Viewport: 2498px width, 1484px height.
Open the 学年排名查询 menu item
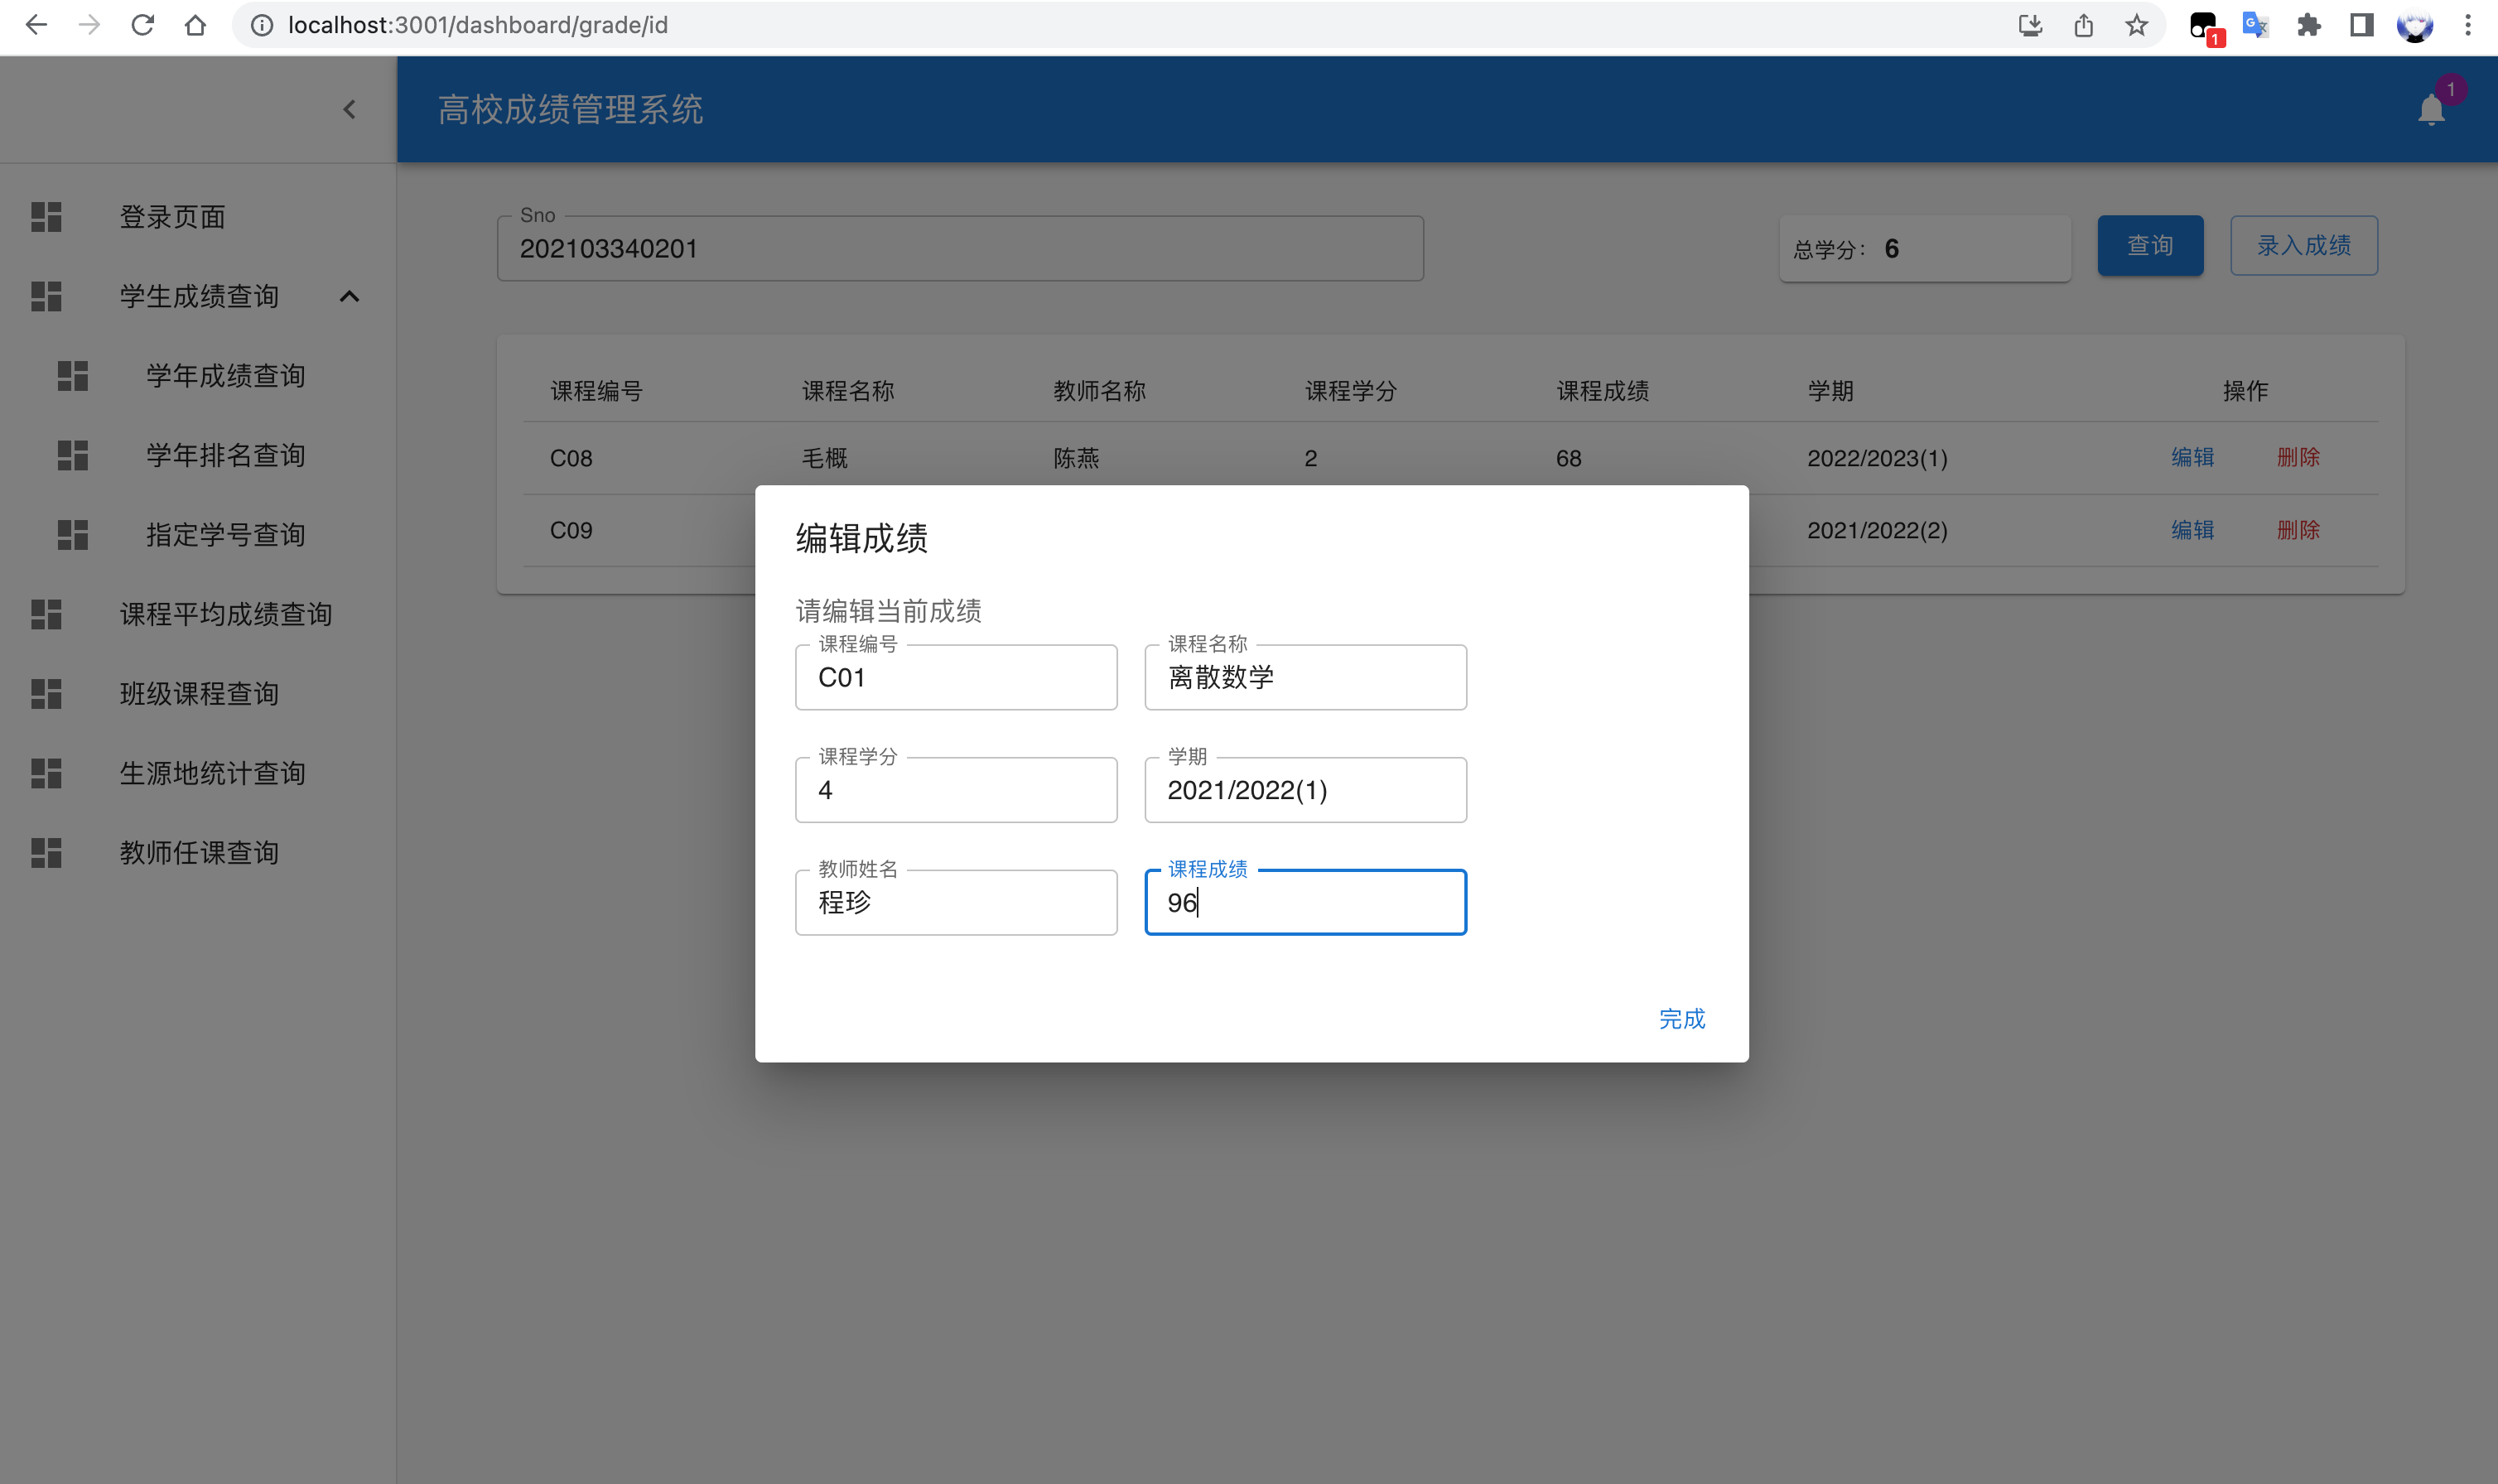click(x=225, y=455)
